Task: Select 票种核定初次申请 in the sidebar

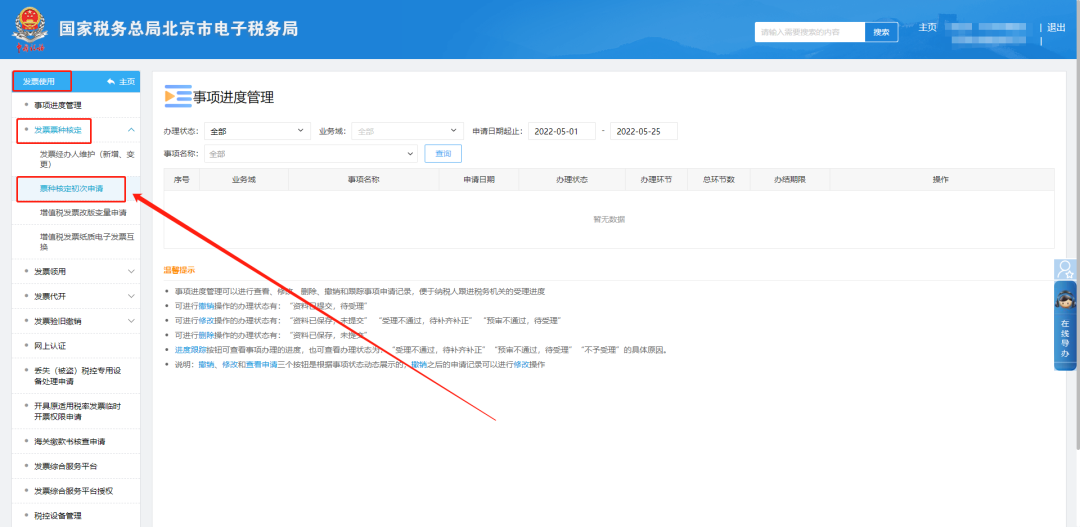Action: point(71,188)
